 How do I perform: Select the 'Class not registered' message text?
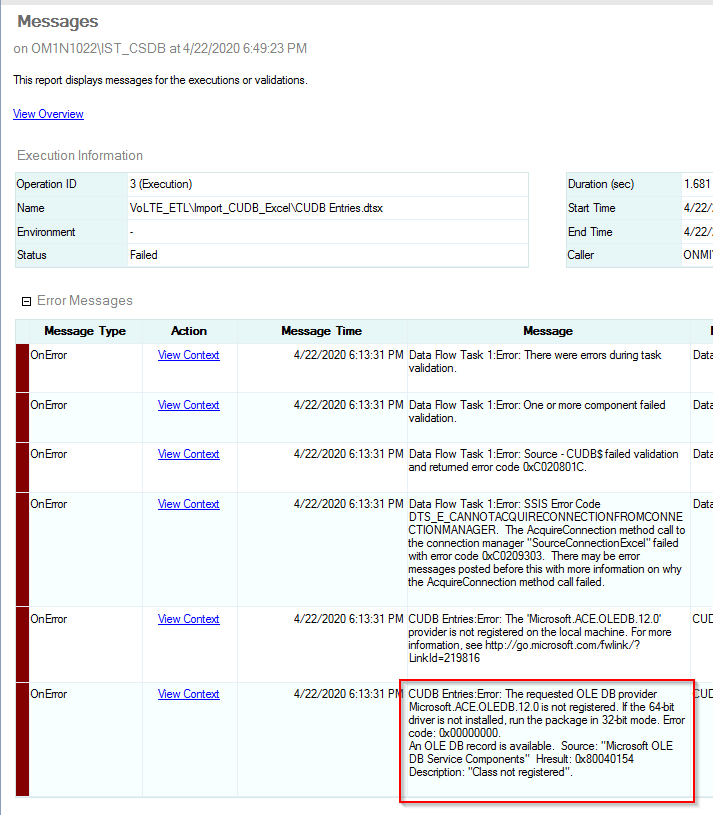point(547,733)
